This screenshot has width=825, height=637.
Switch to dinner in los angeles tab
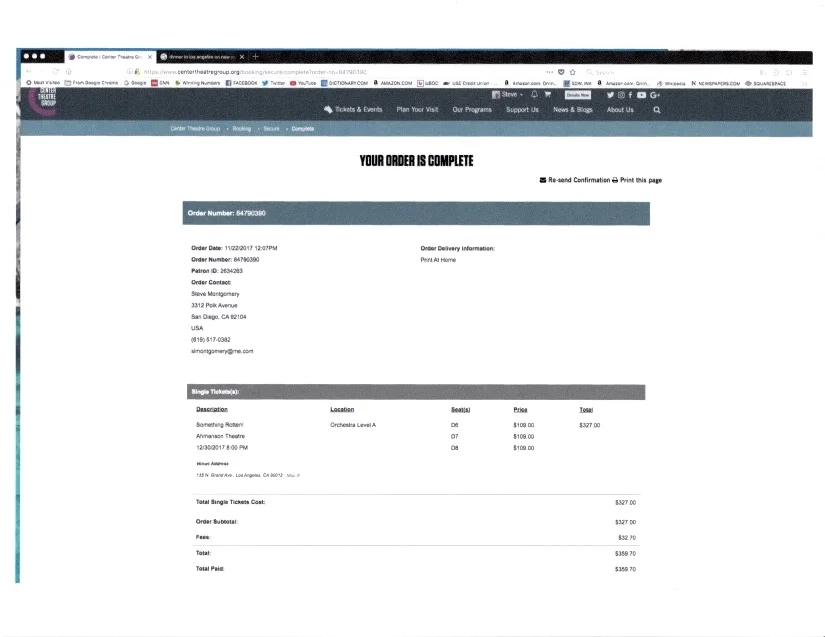(x=203, y=57)
